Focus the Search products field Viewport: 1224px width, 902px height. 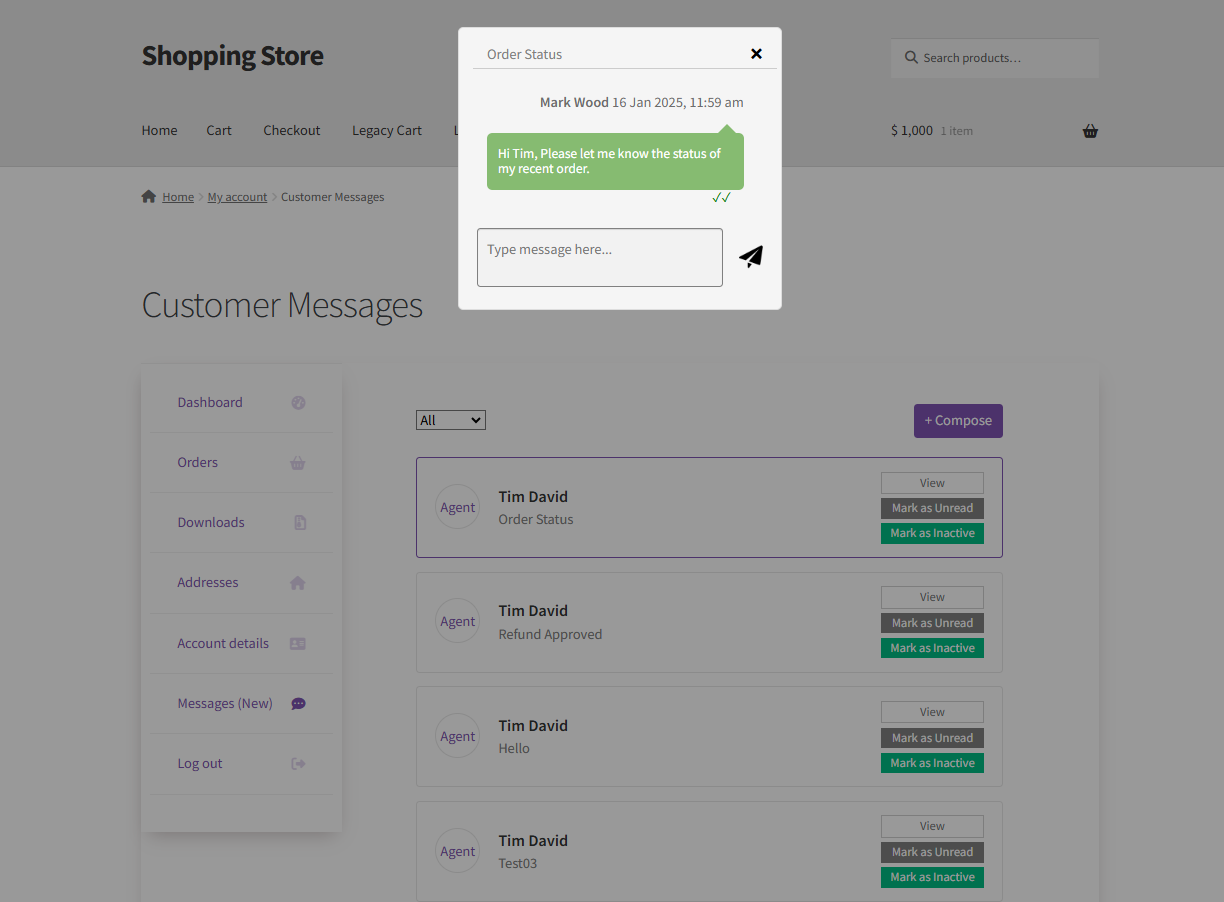point(994,58)
